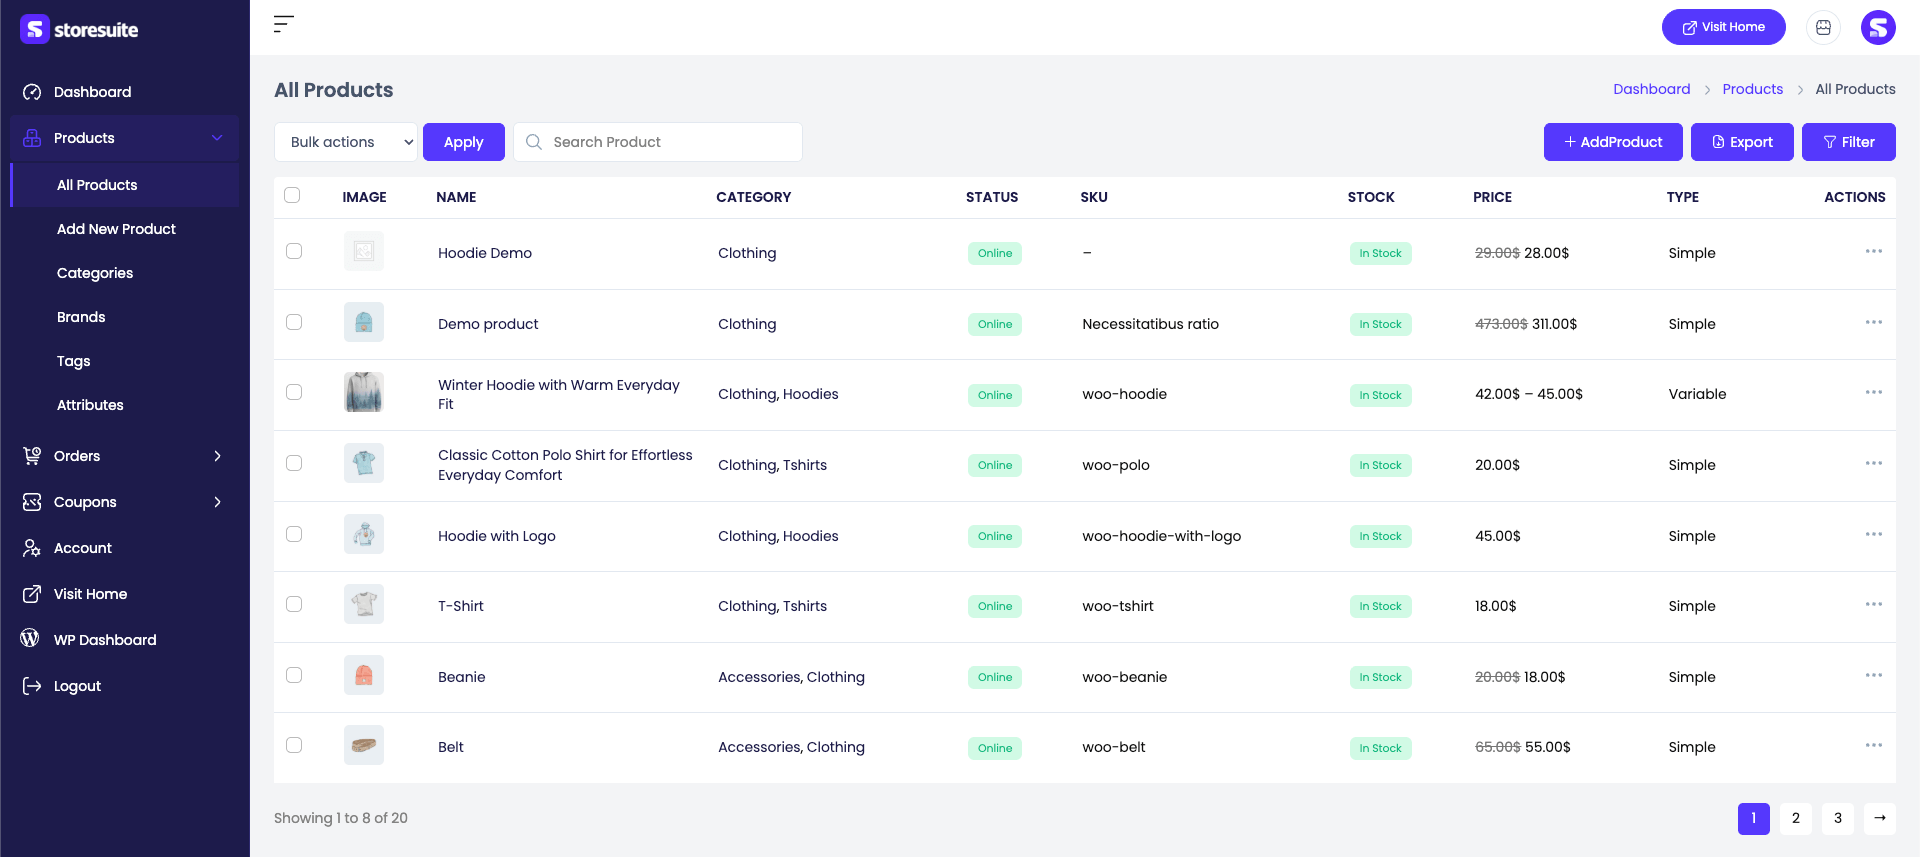Click the user avatar icon
Viewport: 1920px width, 857px height.
pyautogui.click(x=1878, y=28)
